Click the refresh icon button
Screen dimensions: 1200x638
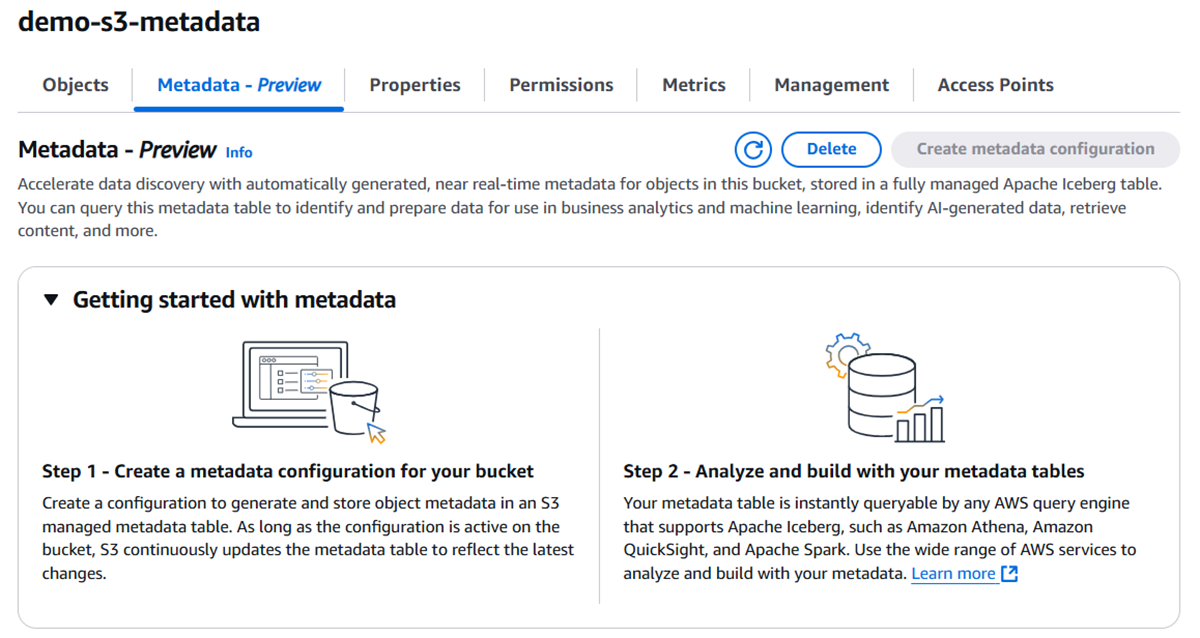click(753, 150)
